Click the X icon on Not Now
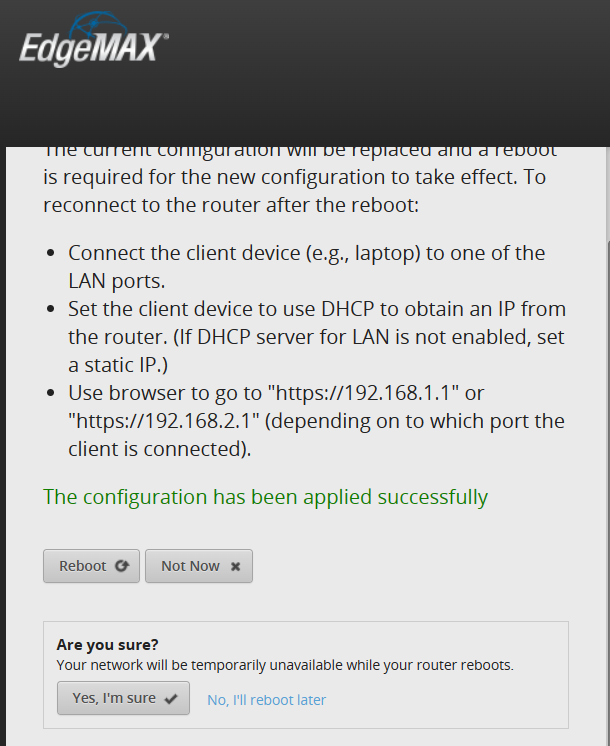This screenshot has height=746, width=610. [x=236, y=566]
